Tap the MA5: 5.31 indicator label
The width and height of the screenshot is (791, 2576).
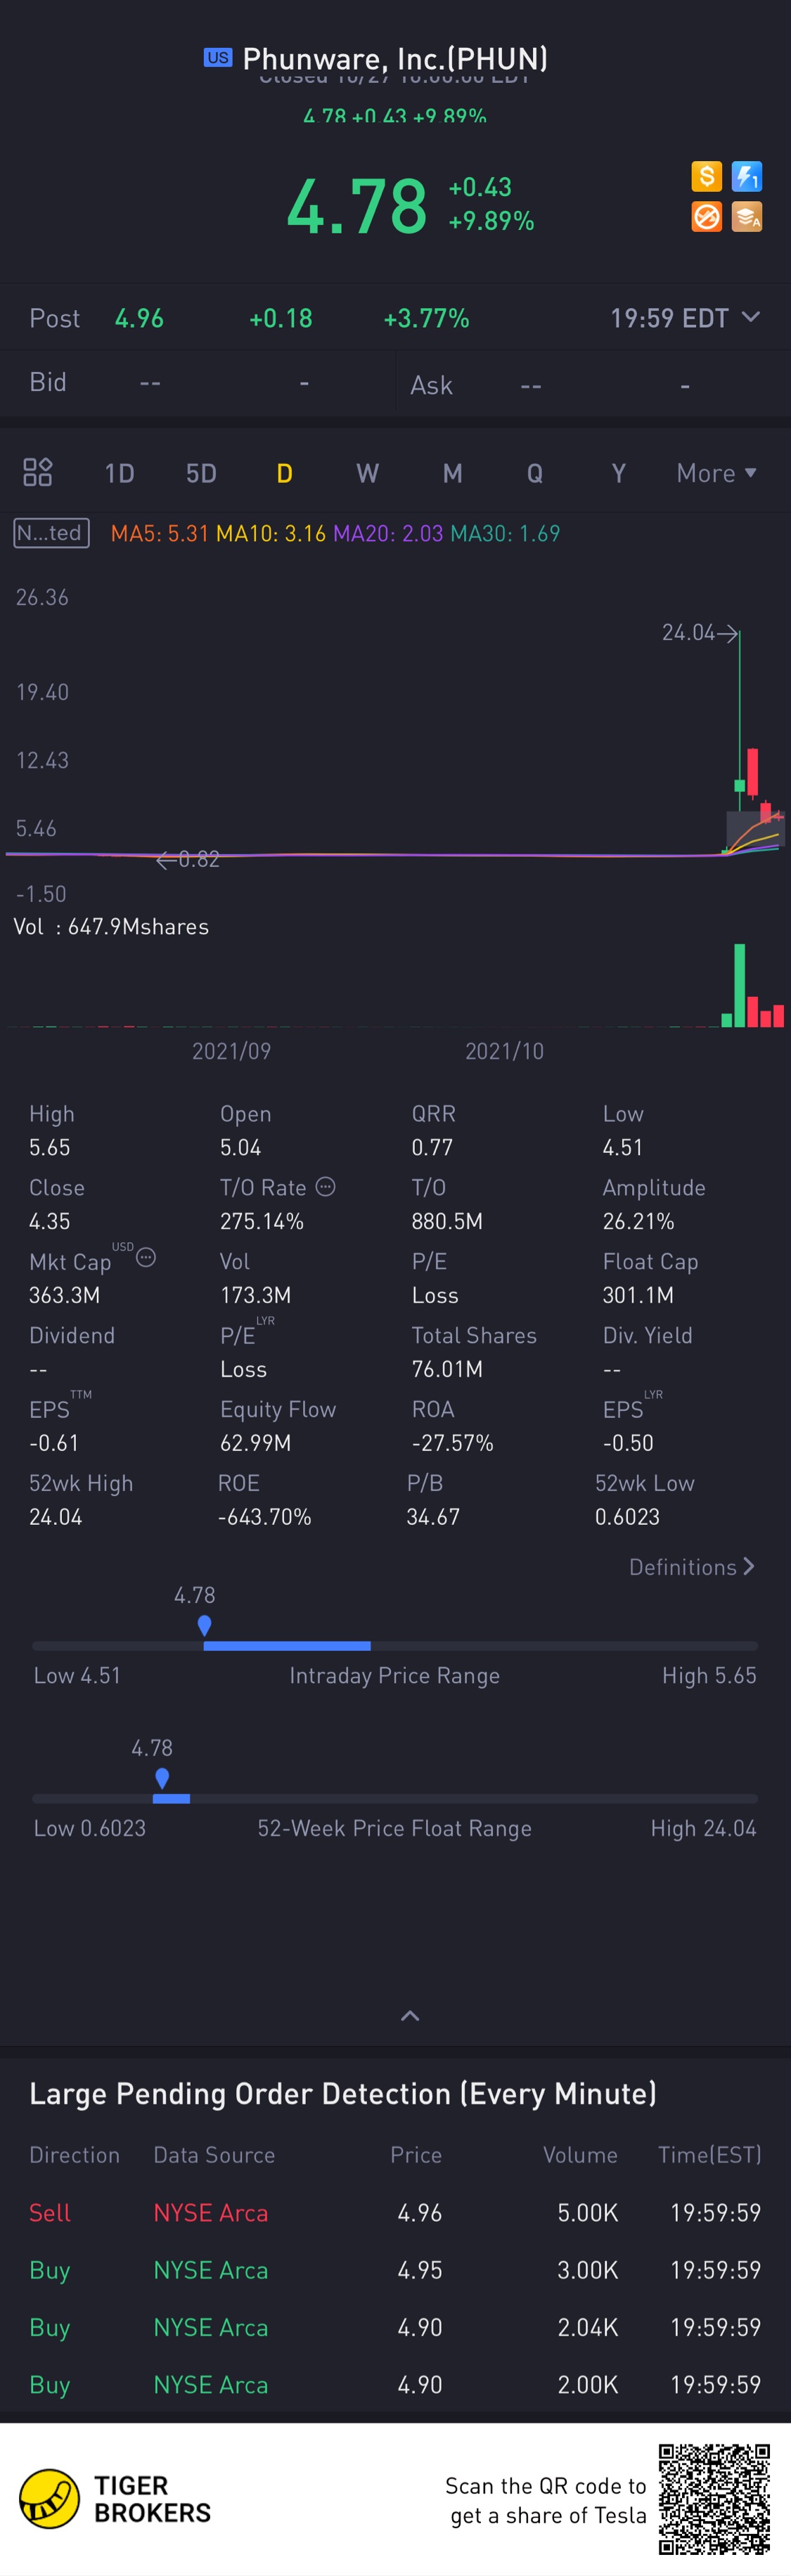pos(159,533)
